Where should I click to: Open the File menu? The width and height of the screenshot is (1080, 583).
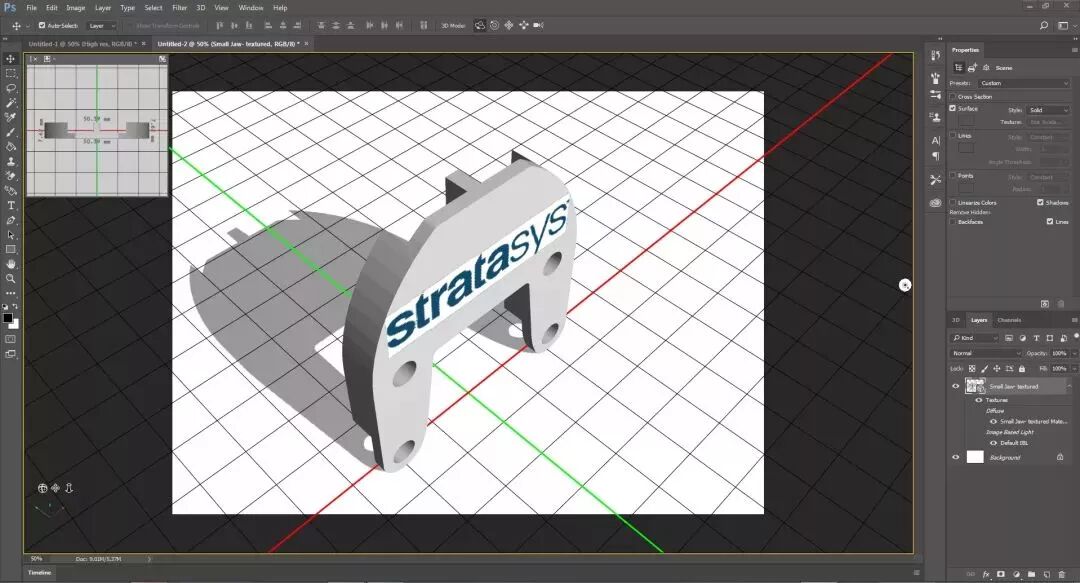31,8
